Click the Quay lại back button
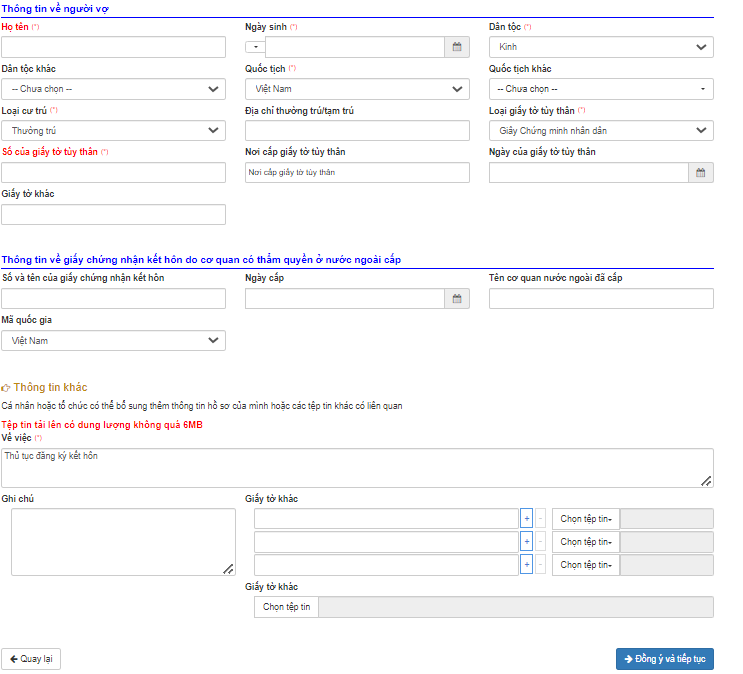 (31, 659)
